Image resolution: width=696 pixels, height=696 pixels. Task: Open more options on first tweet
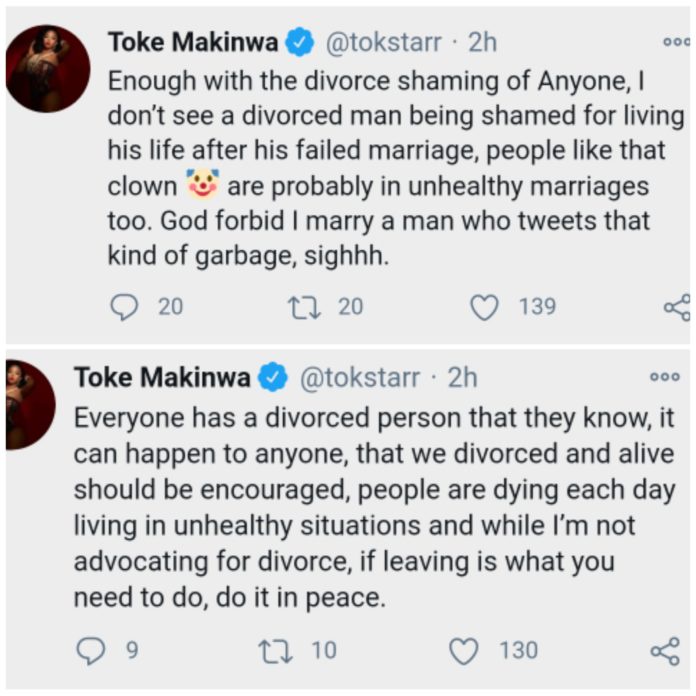click(x=677, y=43)
